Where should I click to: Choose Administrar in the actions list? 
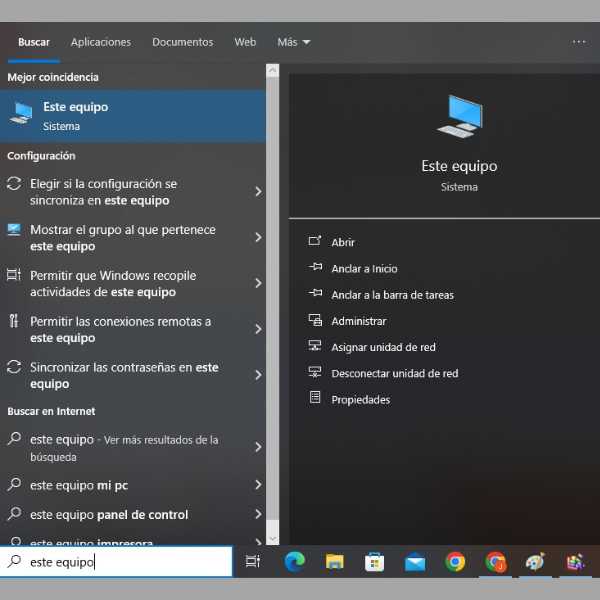coord(358,321)
